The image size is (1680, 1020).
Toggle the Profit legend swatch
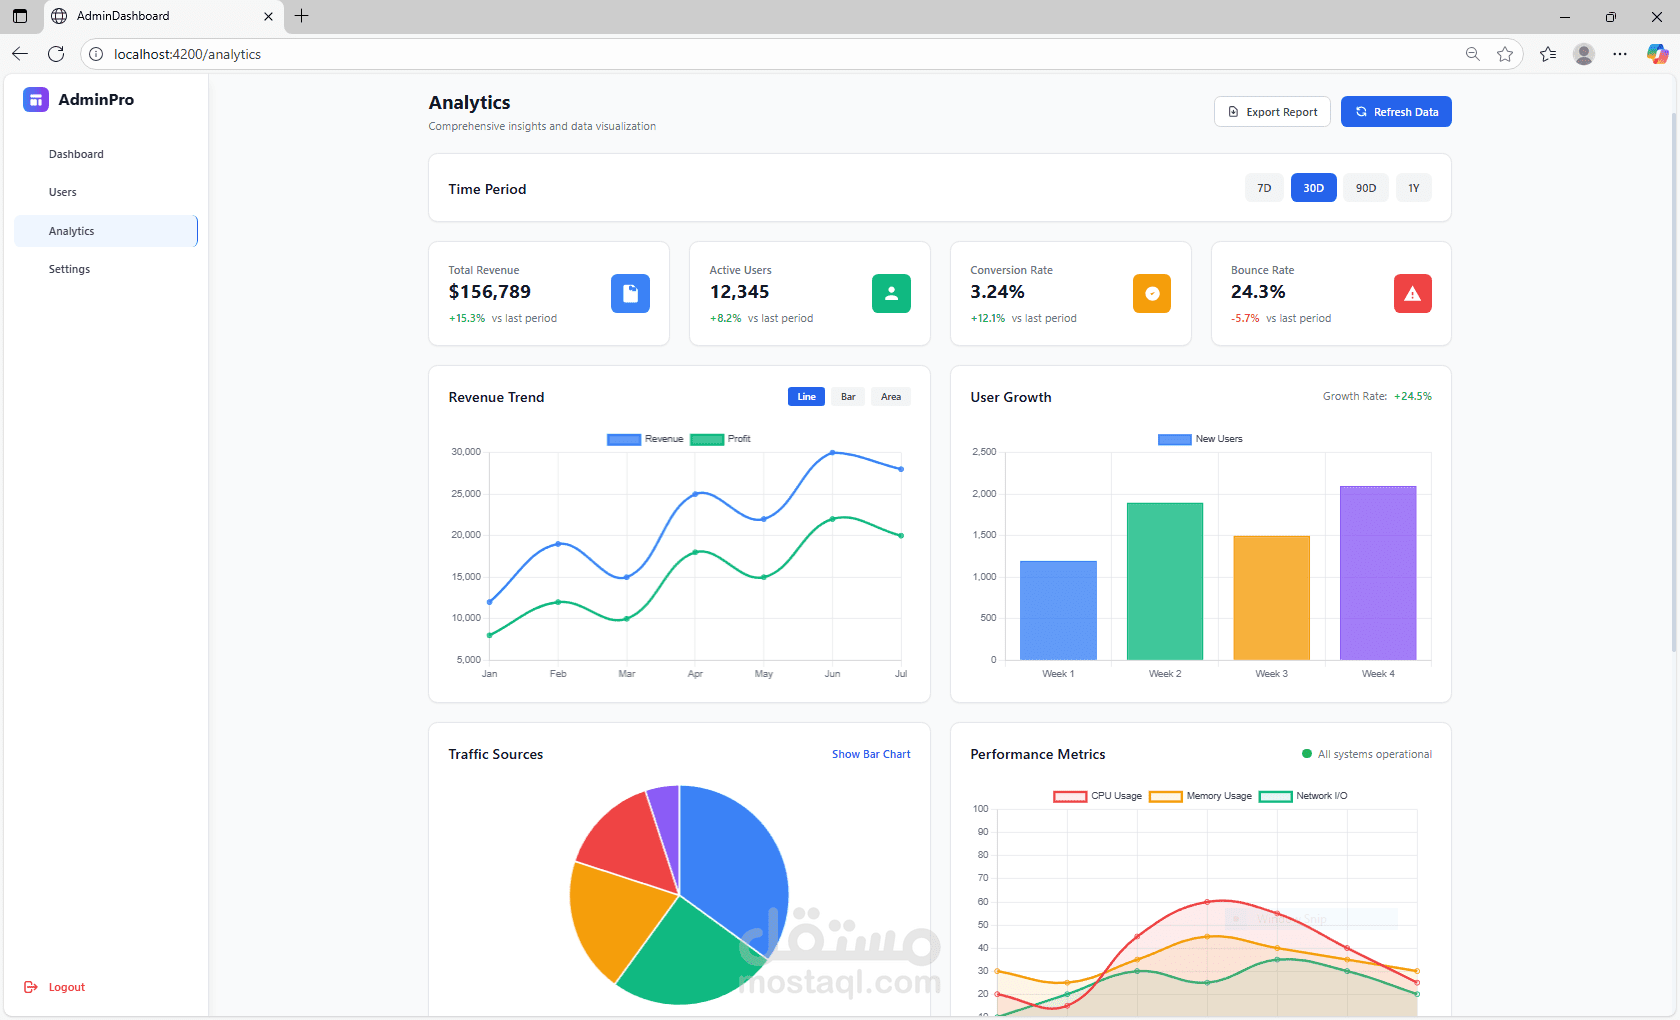[707, 439]
